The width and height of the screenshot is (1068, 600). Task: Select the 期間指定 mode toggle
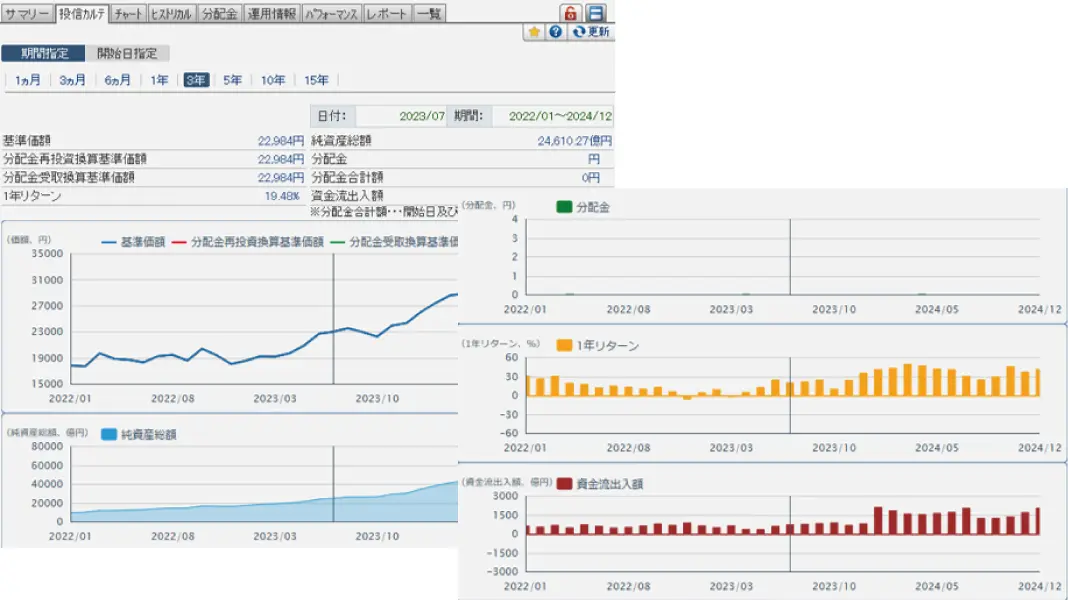point(44,53)
